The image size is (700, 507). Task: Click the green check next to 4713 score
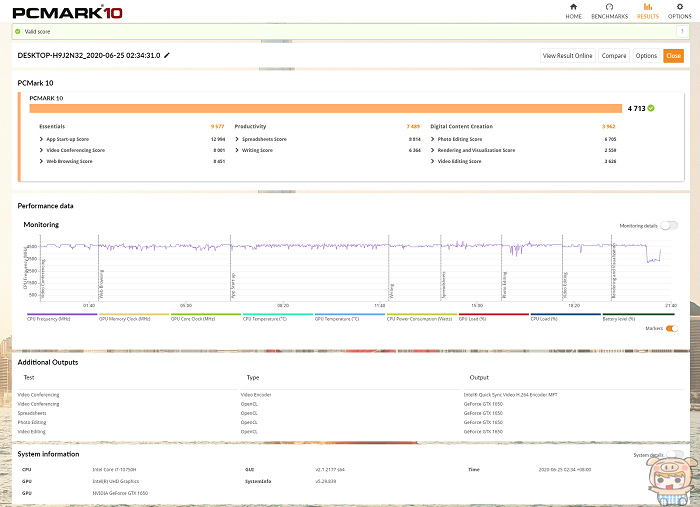[x=651, y=107]
